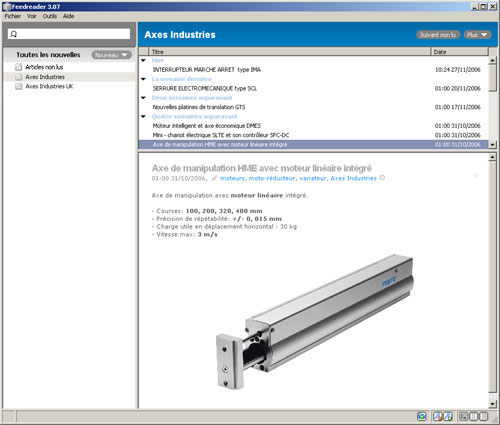Click the preview pane scrollbar thumb
Screen dimensions: 500x425
(x=493, y=277)
